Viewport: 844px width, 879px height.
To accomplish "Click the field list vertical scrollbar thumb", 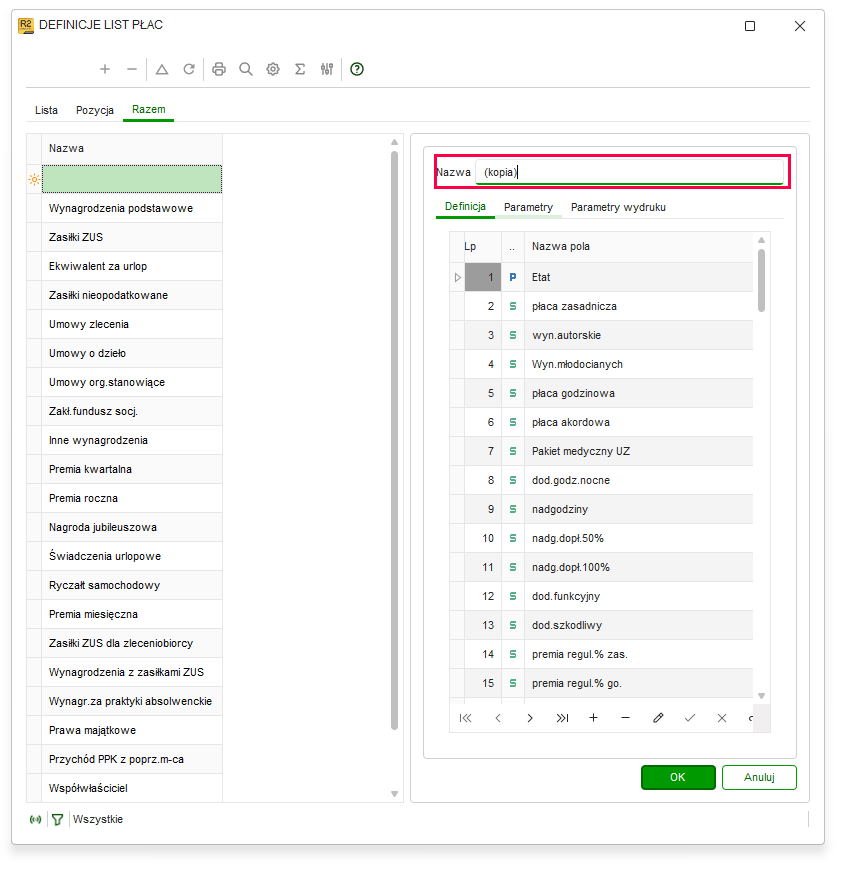I will [x=761, y=281].
